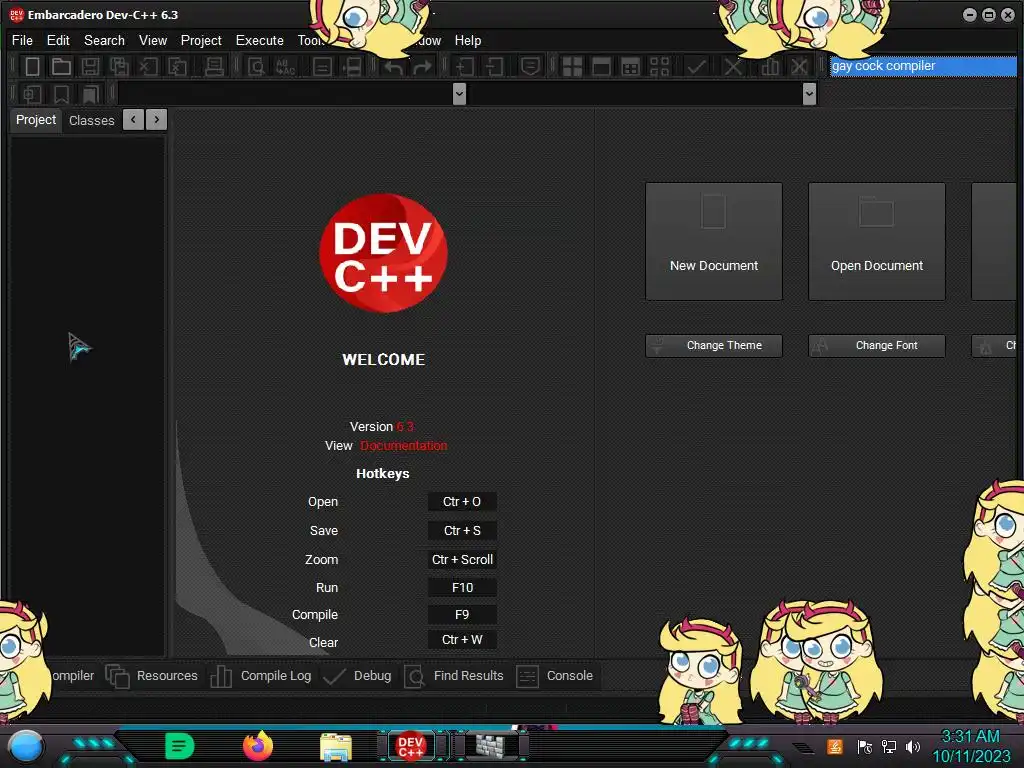Click the Undo arrow icon

tap(393, 67)
